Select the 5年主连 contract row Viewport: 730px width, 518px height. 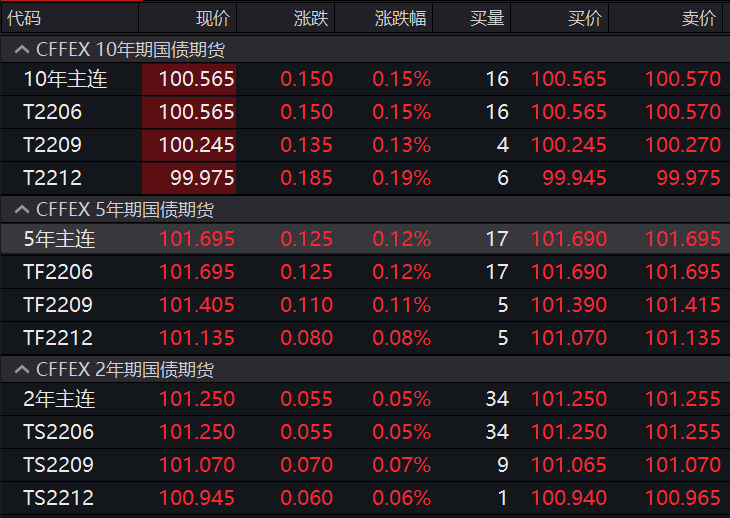[59, 240]
